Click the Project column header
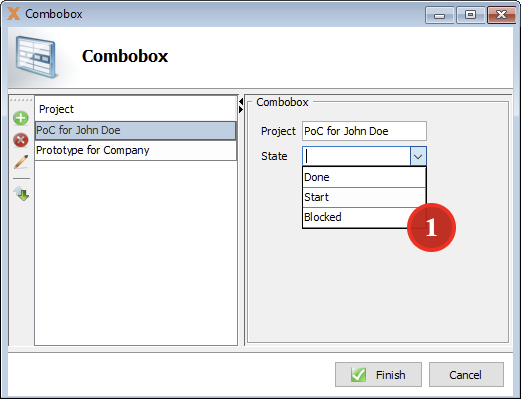Image resolution: width=522 pixels, height=400 pixels. coord(135,109)
